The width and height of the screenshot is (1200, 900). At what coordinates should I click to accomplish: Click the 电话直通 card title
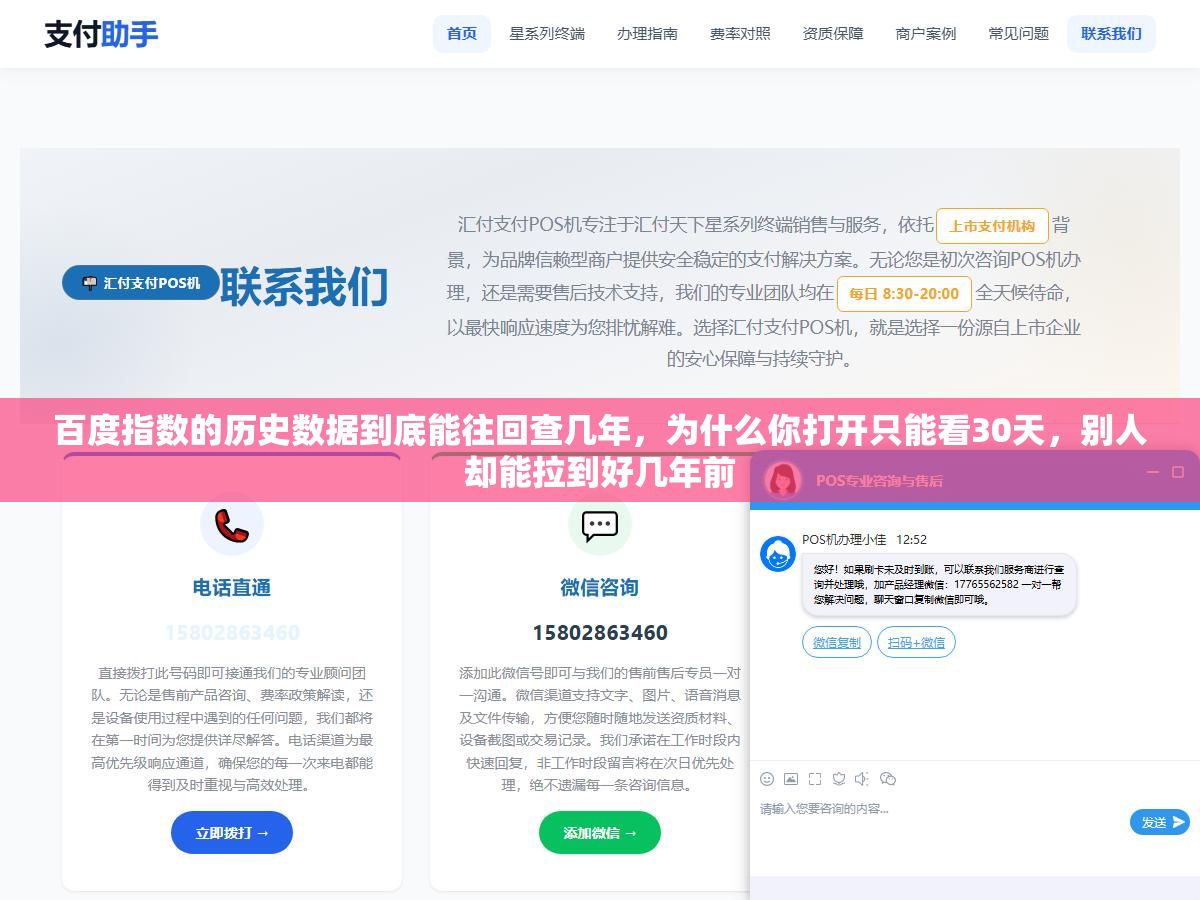click(x=232, y=587)
